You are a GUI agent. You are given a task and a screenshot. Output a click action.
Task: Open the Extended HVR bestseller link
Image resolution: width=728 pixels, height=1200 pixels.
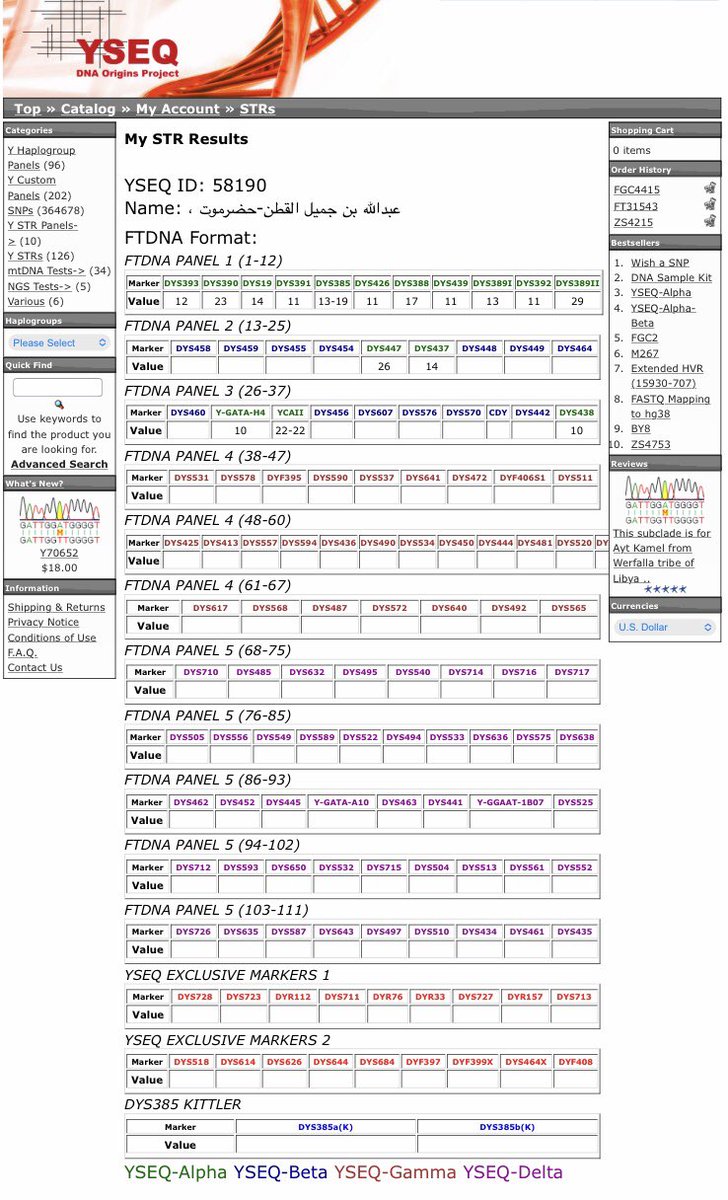pyautogui.click(x=667, y=376)
